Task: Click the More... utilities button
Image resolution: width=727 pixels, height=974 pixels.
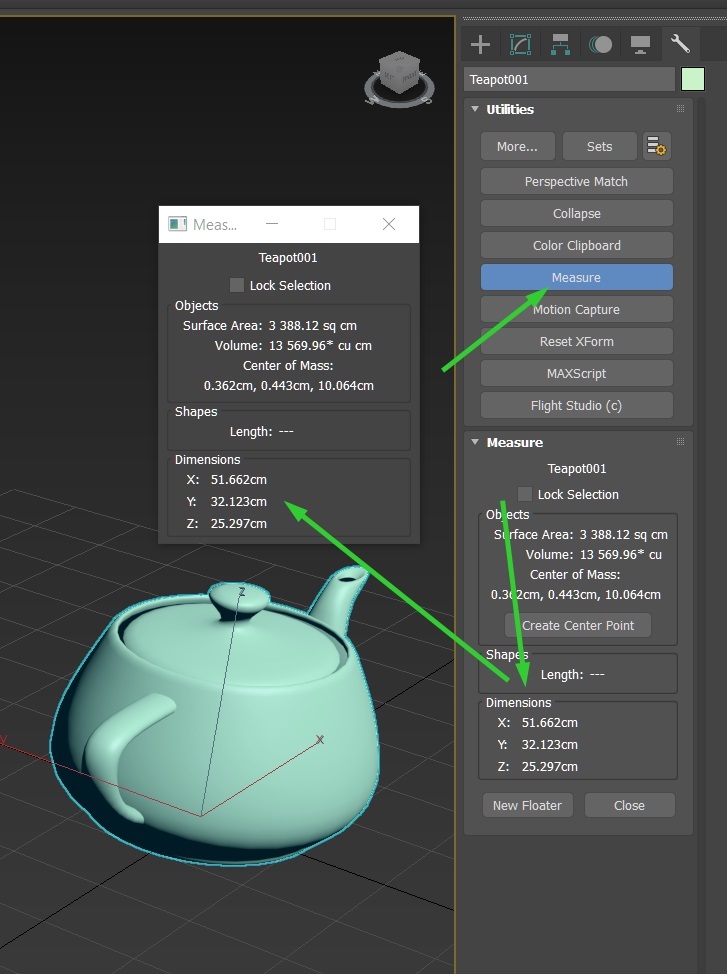Action: tap(516, 146)
